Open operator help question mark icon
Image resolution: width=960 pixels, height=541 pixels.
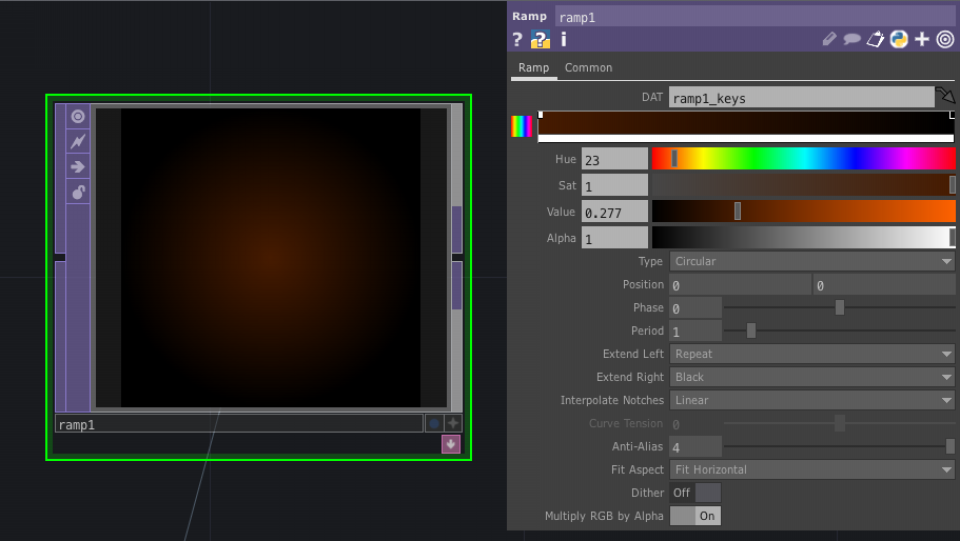click(517, 40)
